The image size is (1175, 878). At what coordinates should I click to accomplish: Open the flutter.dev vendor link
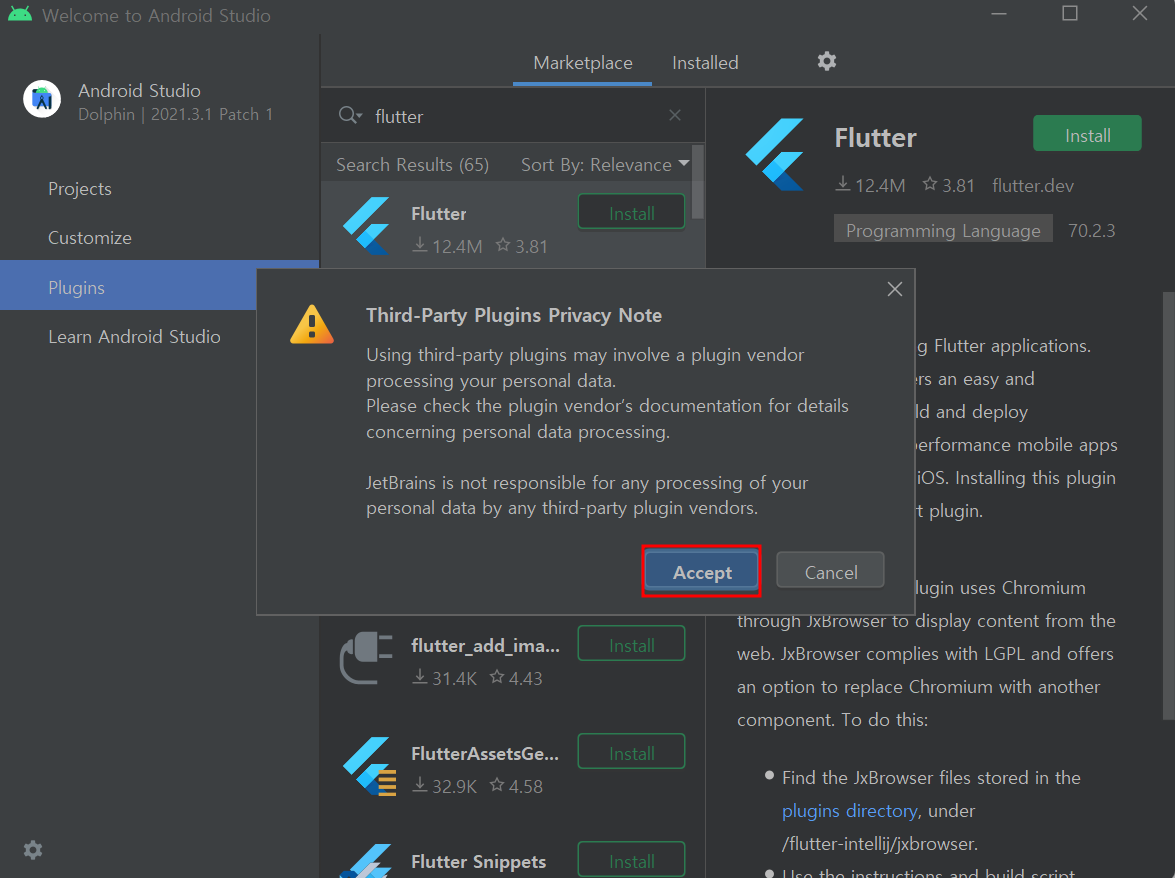(1033, 186)
